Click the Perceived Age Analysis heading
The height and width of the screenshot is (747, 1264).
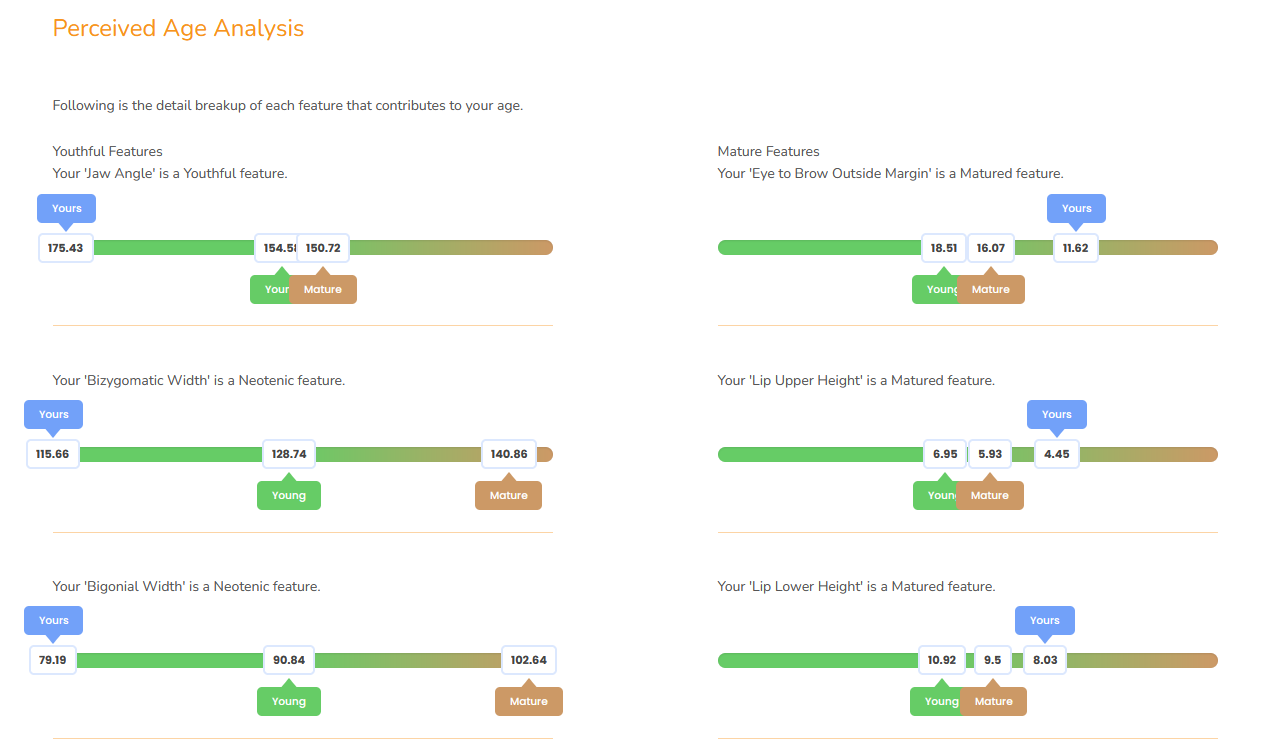178,28
